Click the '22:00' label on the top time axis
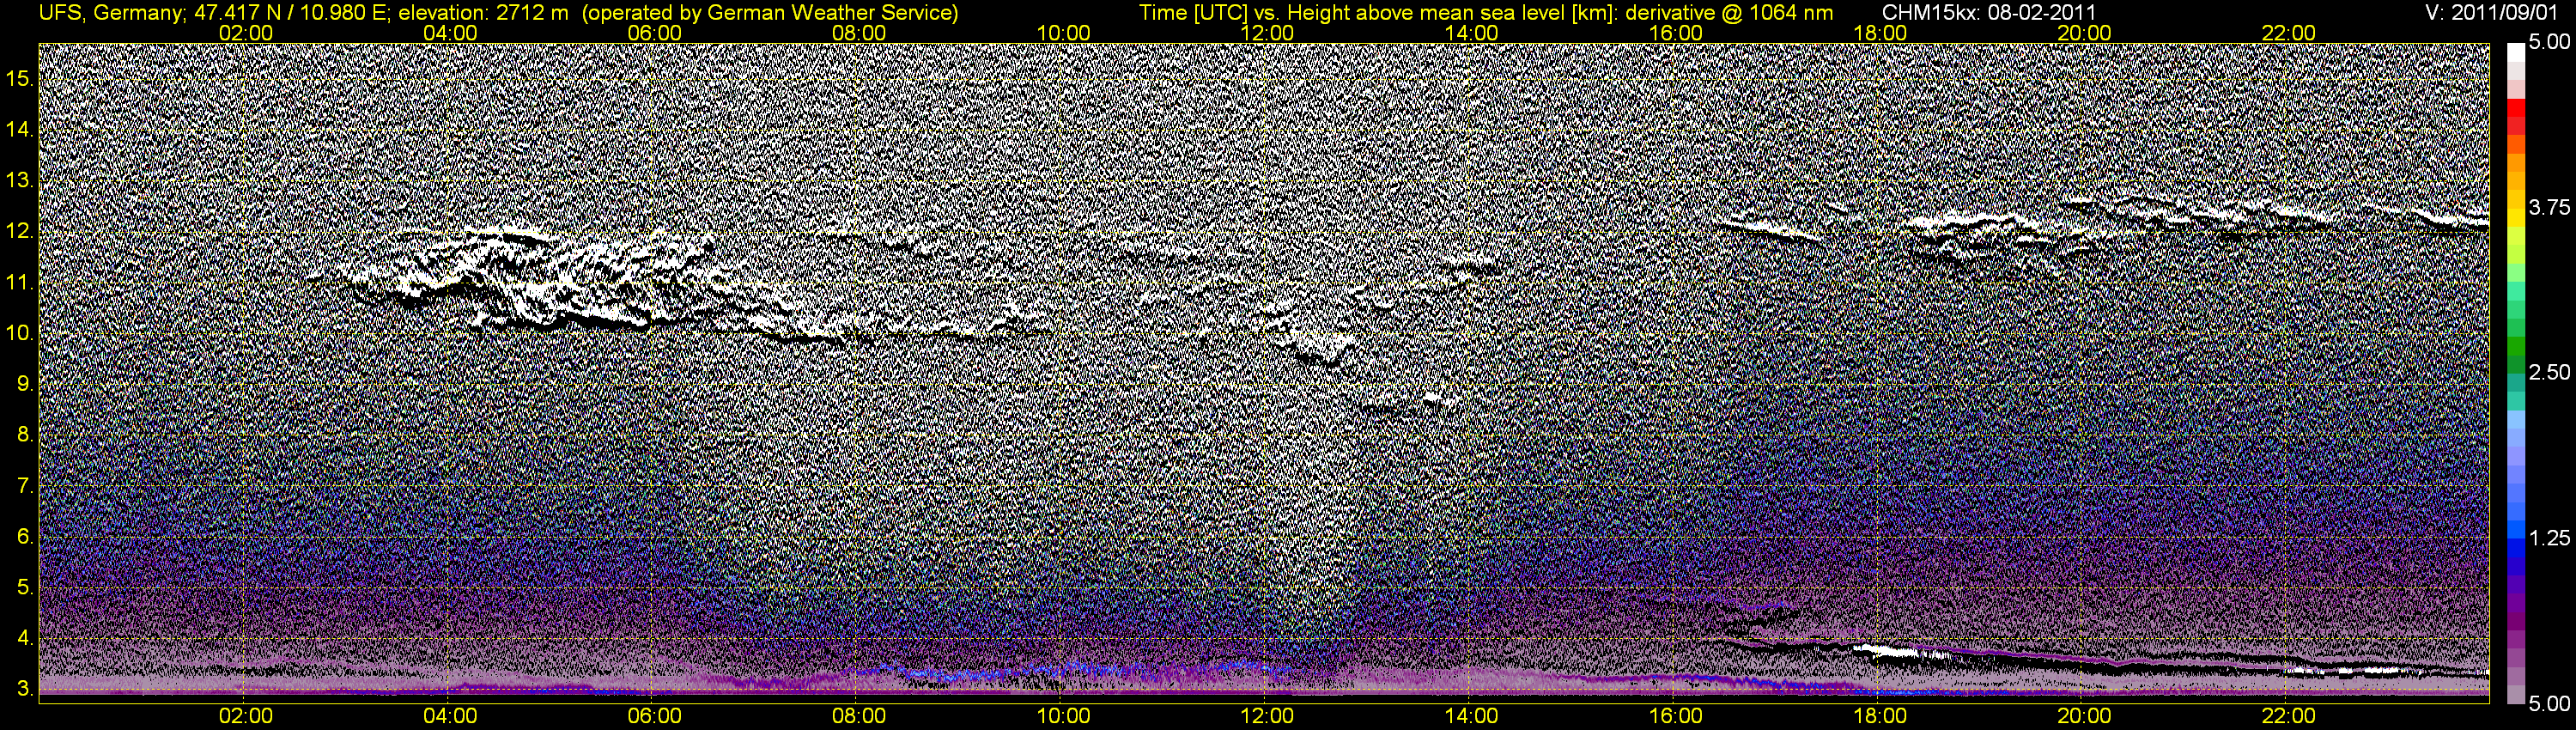Screen dimensions: 2576x730 2289,33
